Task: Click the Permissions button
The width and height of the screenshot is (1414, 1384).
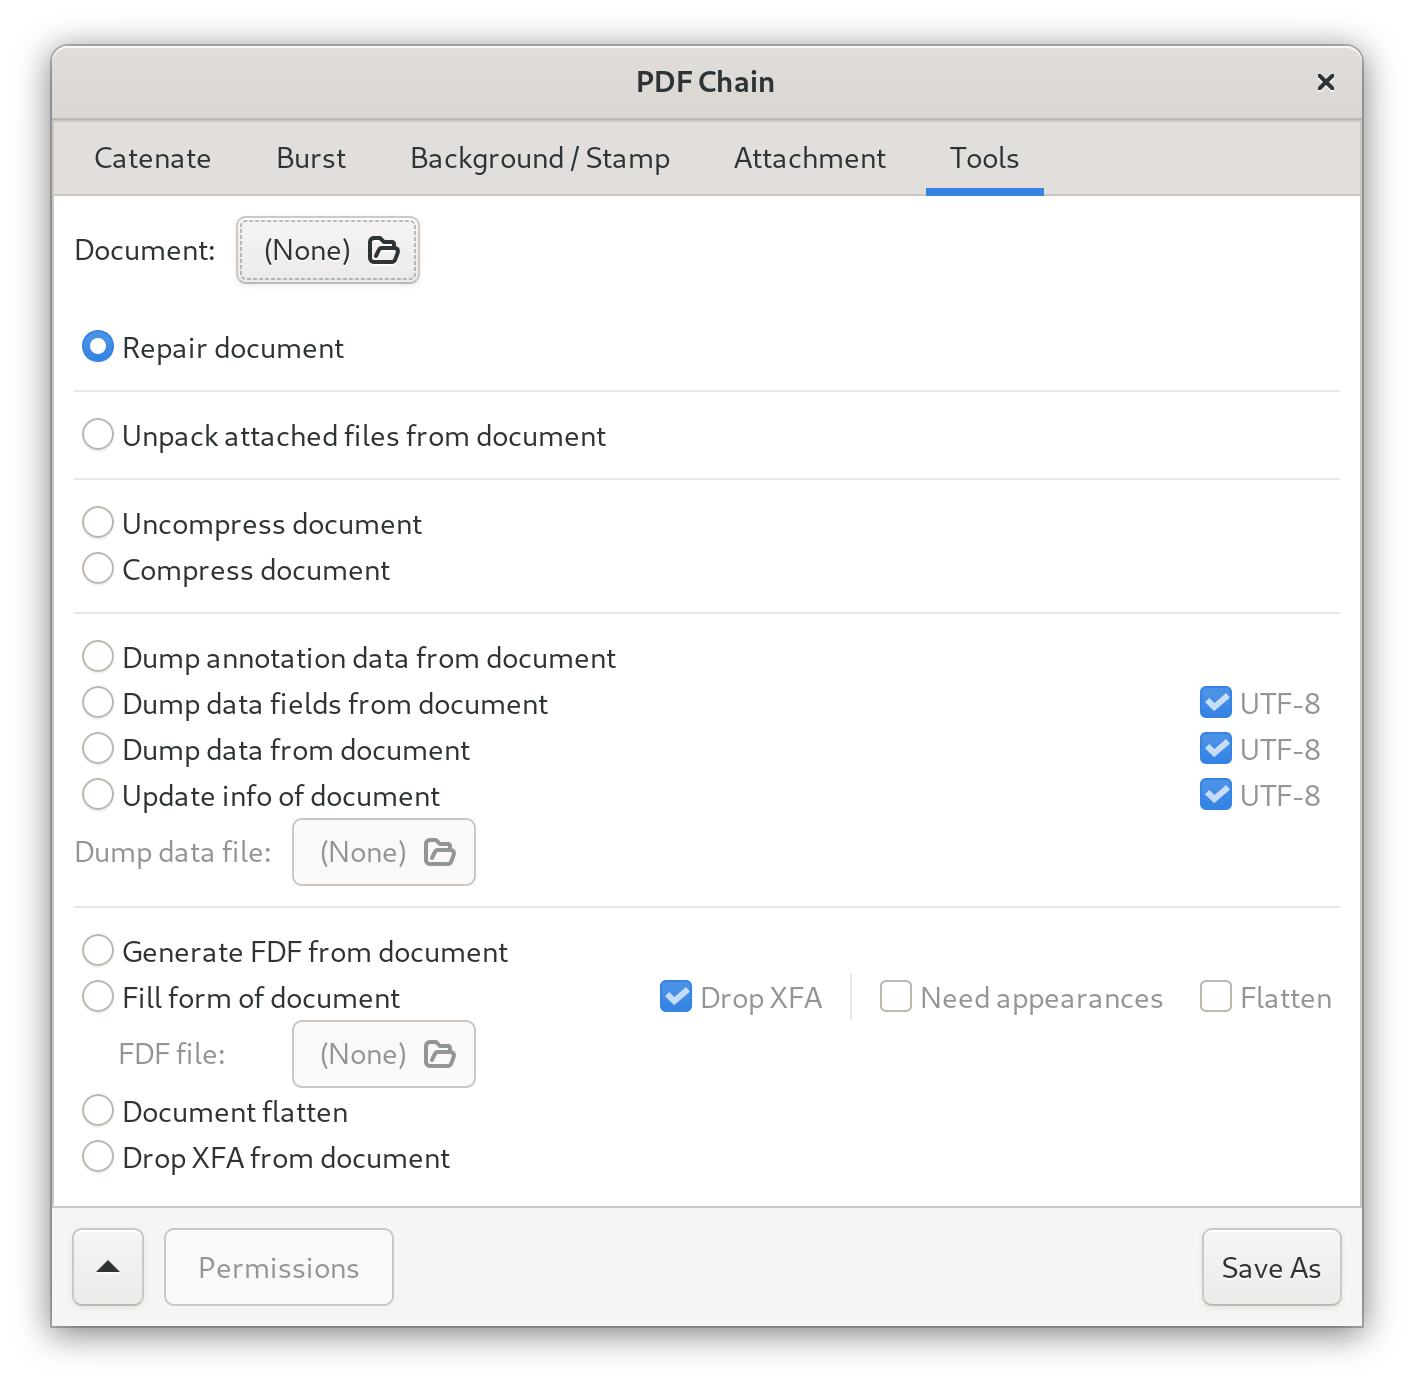Action: click(279, 1267)
